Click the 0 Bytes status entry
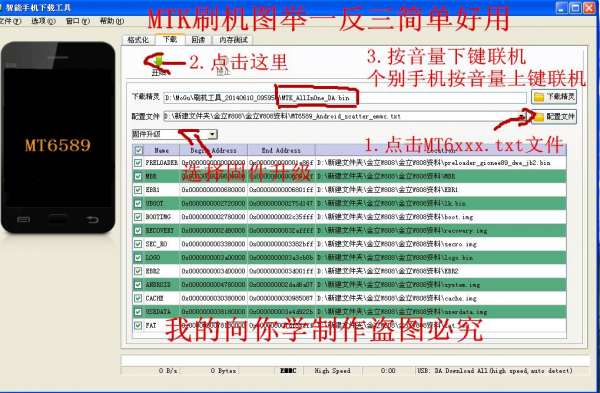The image size is (600, 393). 223,370
